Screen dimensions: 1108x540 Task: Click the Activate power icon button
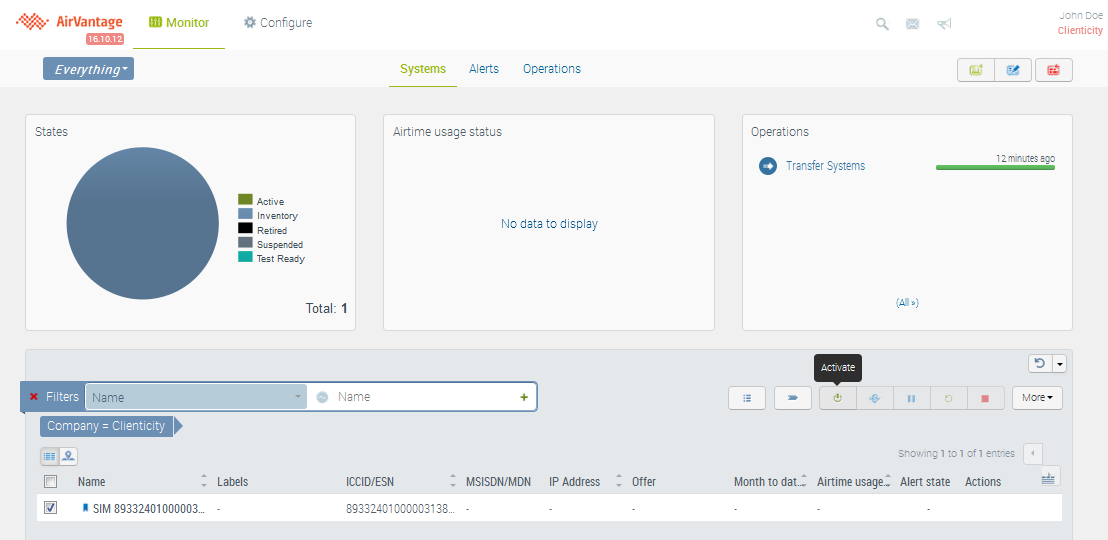837,398
